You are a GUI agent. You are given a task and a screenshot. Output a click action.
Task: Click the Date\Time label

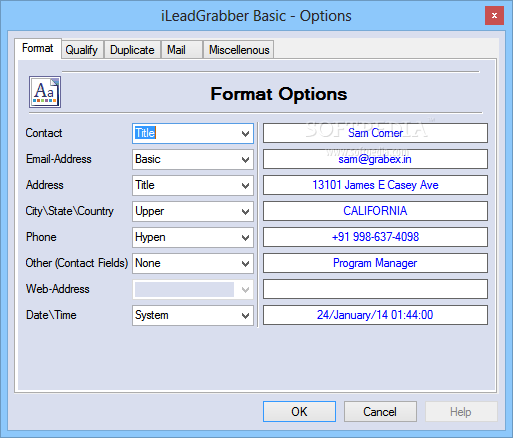pos(51,315)
